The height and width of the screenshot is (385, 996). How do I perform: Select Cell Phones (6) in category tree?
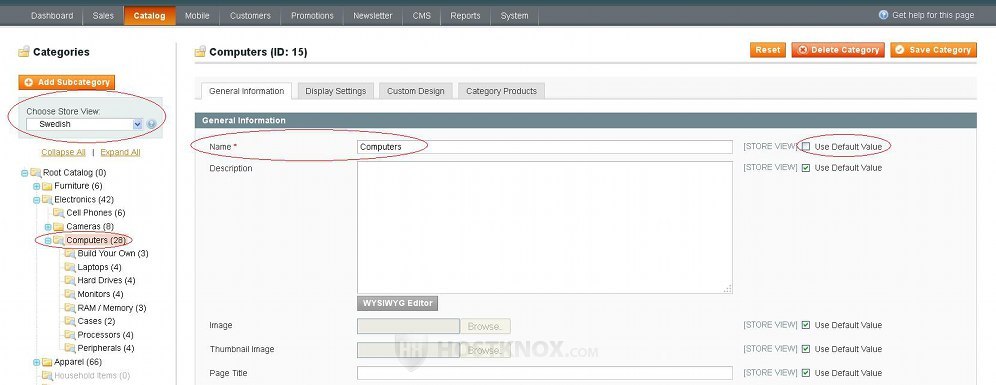tap(96, 213)
